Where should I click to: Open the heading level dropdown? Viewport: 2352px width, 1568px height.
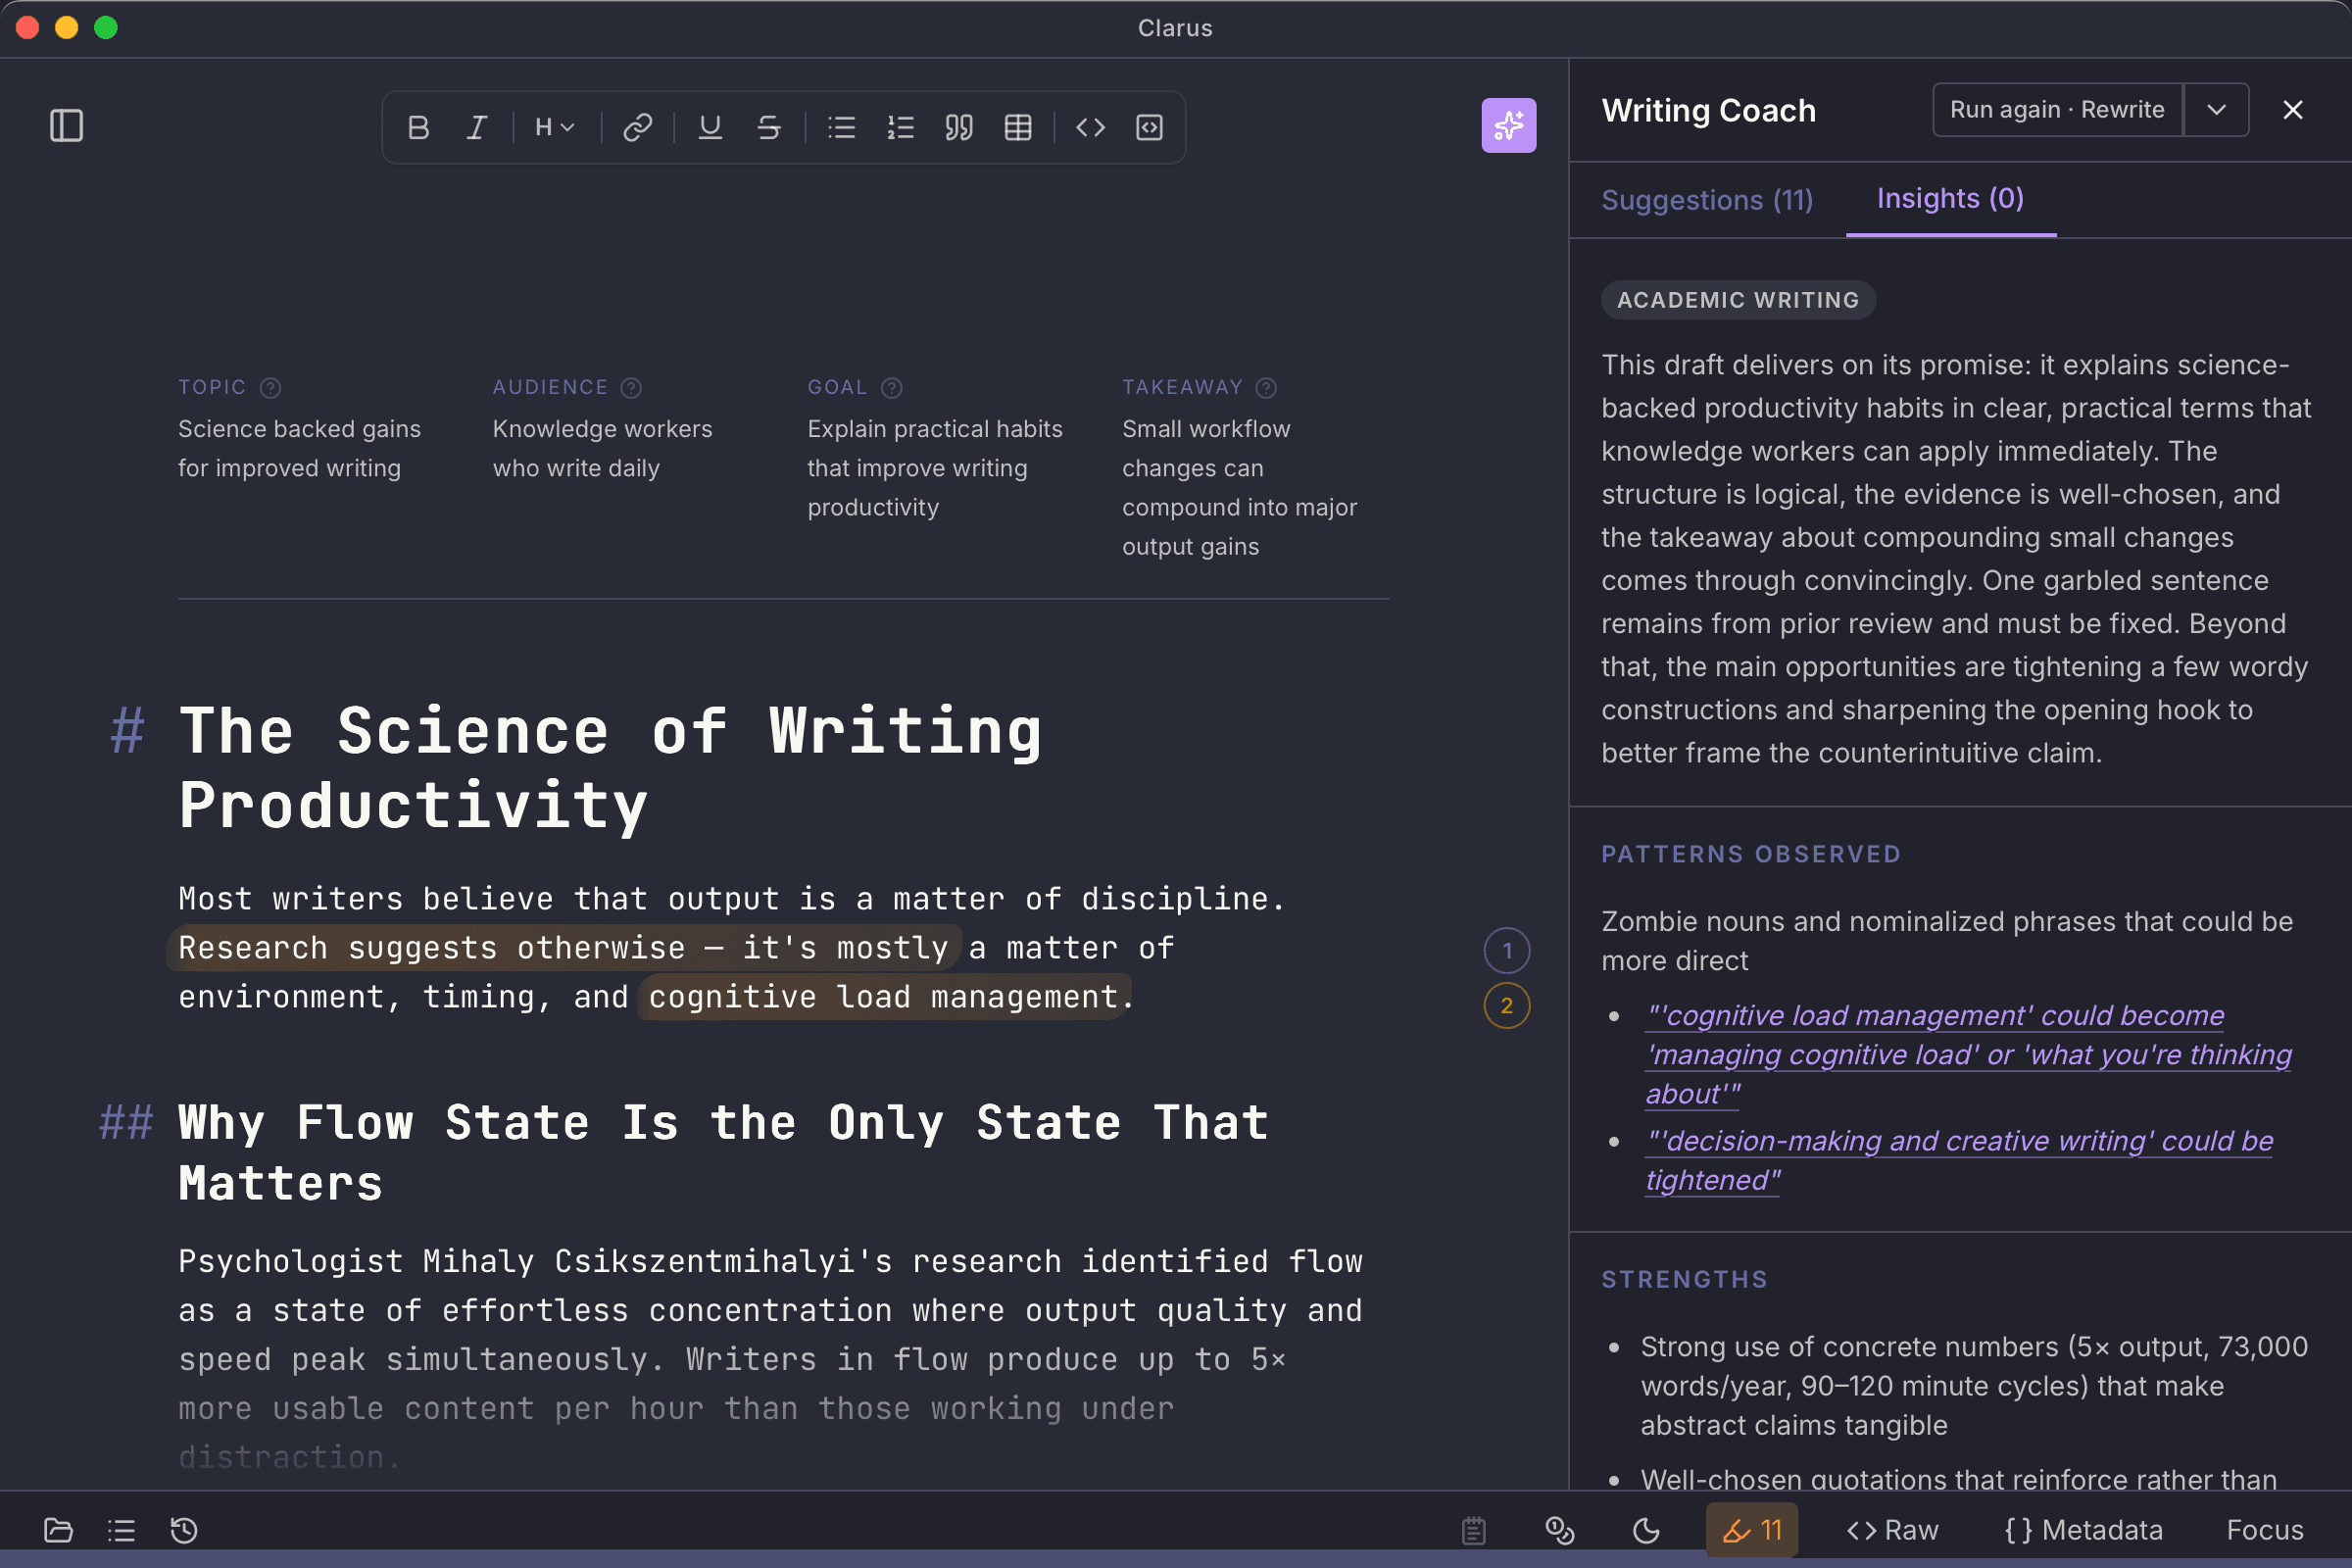point(555,127)
